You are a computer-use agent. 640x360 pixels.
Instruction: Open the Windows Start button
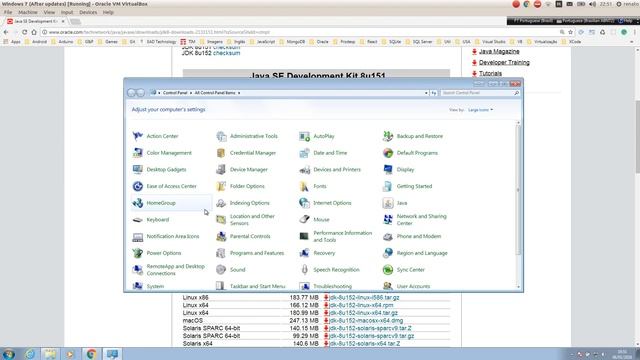pos(9,354)
